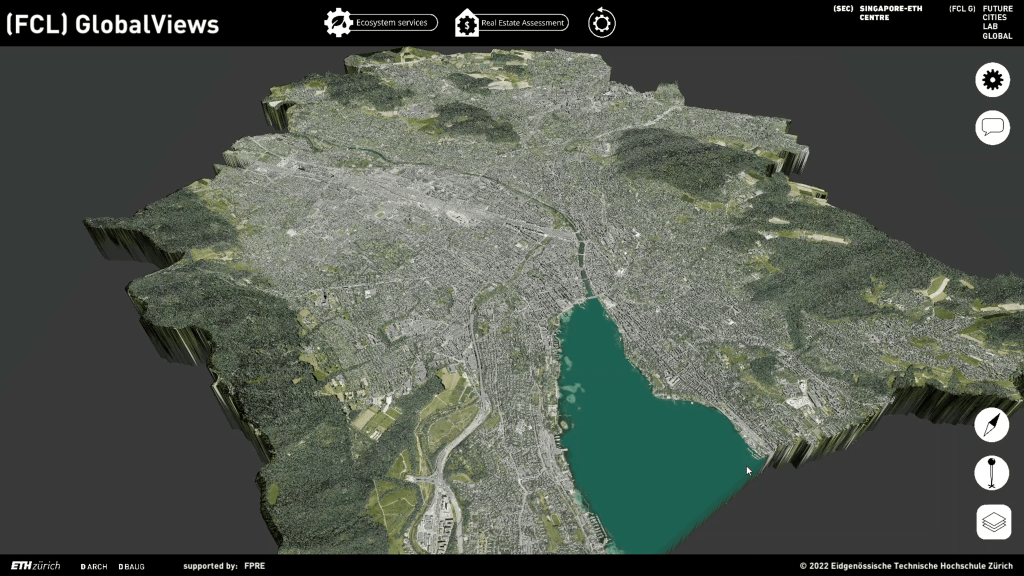Screen dimensions: 1024x576
Task: Open the settings gear button
Action: click(x=992, y=80)
